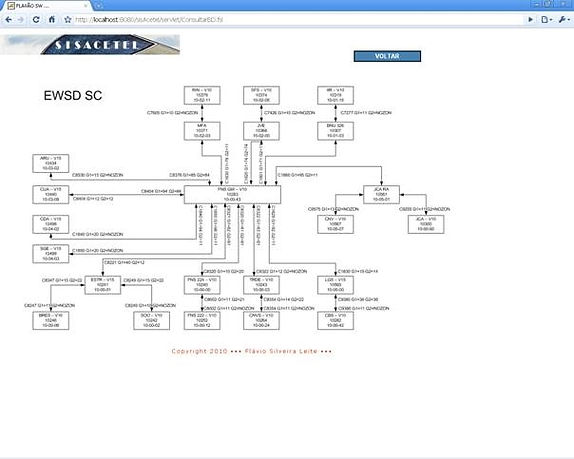Screen dimensions: 574x459
Task: Select the CBS - V10 node box
Action: (x=335, y=321)
